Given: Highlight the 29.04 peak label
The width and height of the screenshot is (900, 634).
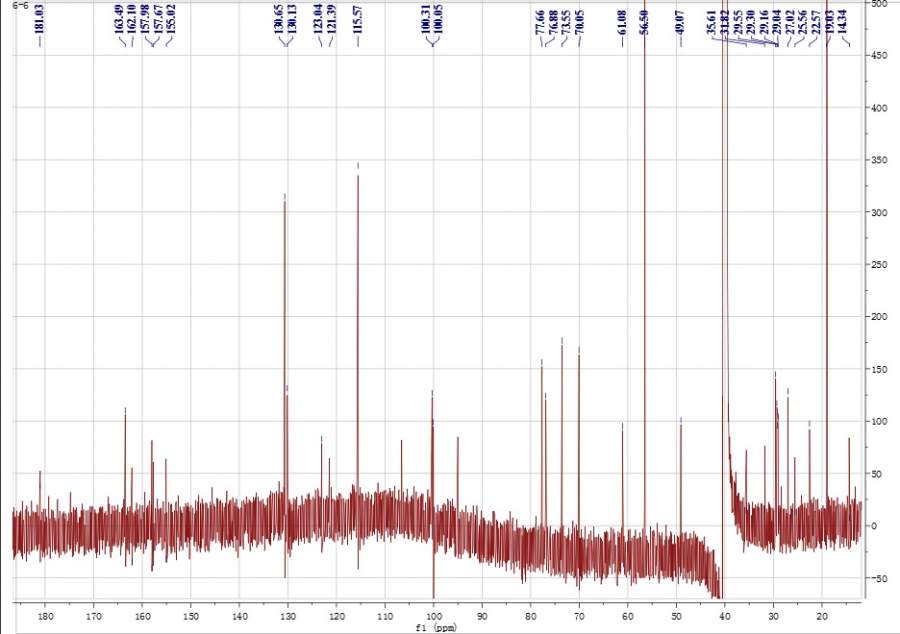Looking at the screenshot, I should pos(777,22).
